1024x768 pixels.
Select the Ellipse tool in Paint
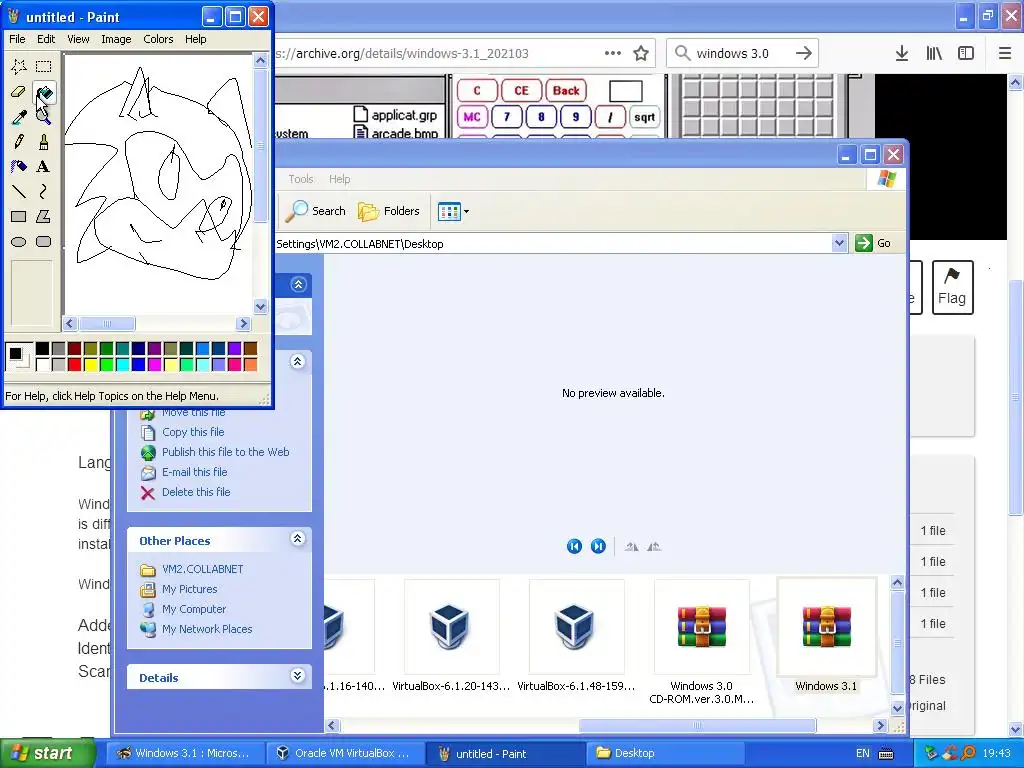coord(18,241)
